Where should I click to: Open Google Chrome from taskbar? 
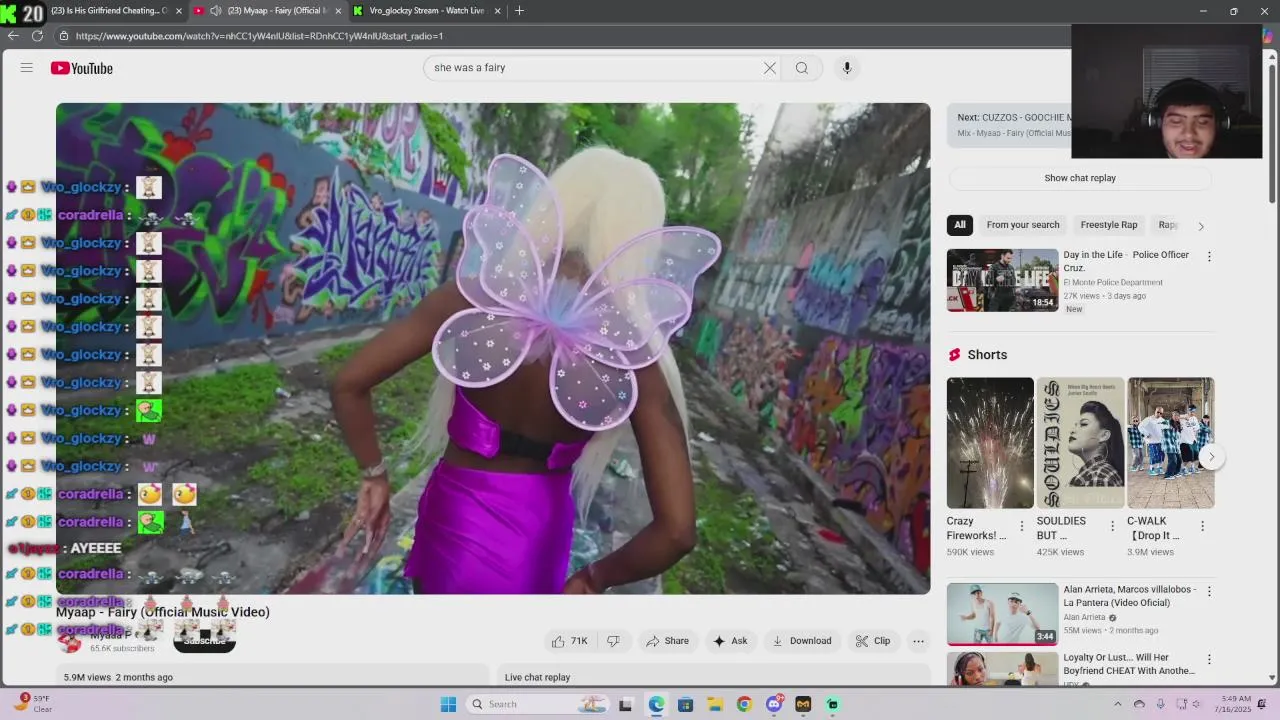point(744,704)
